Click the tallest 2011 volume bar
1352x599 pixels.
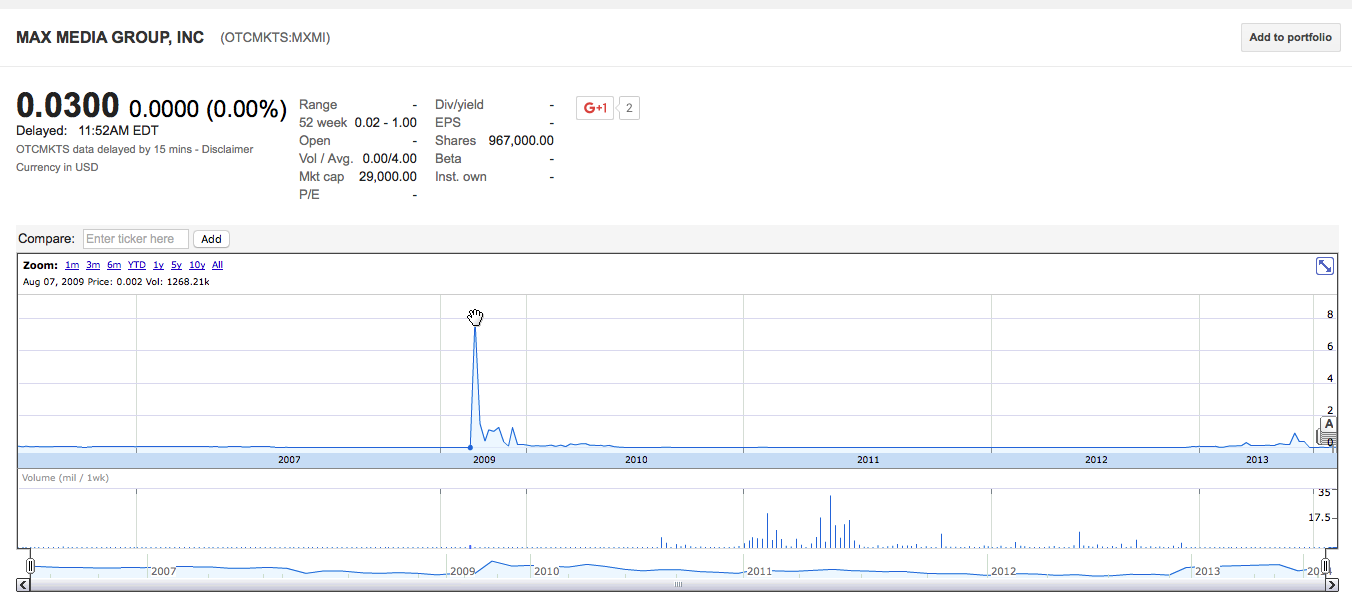(830, 521)
